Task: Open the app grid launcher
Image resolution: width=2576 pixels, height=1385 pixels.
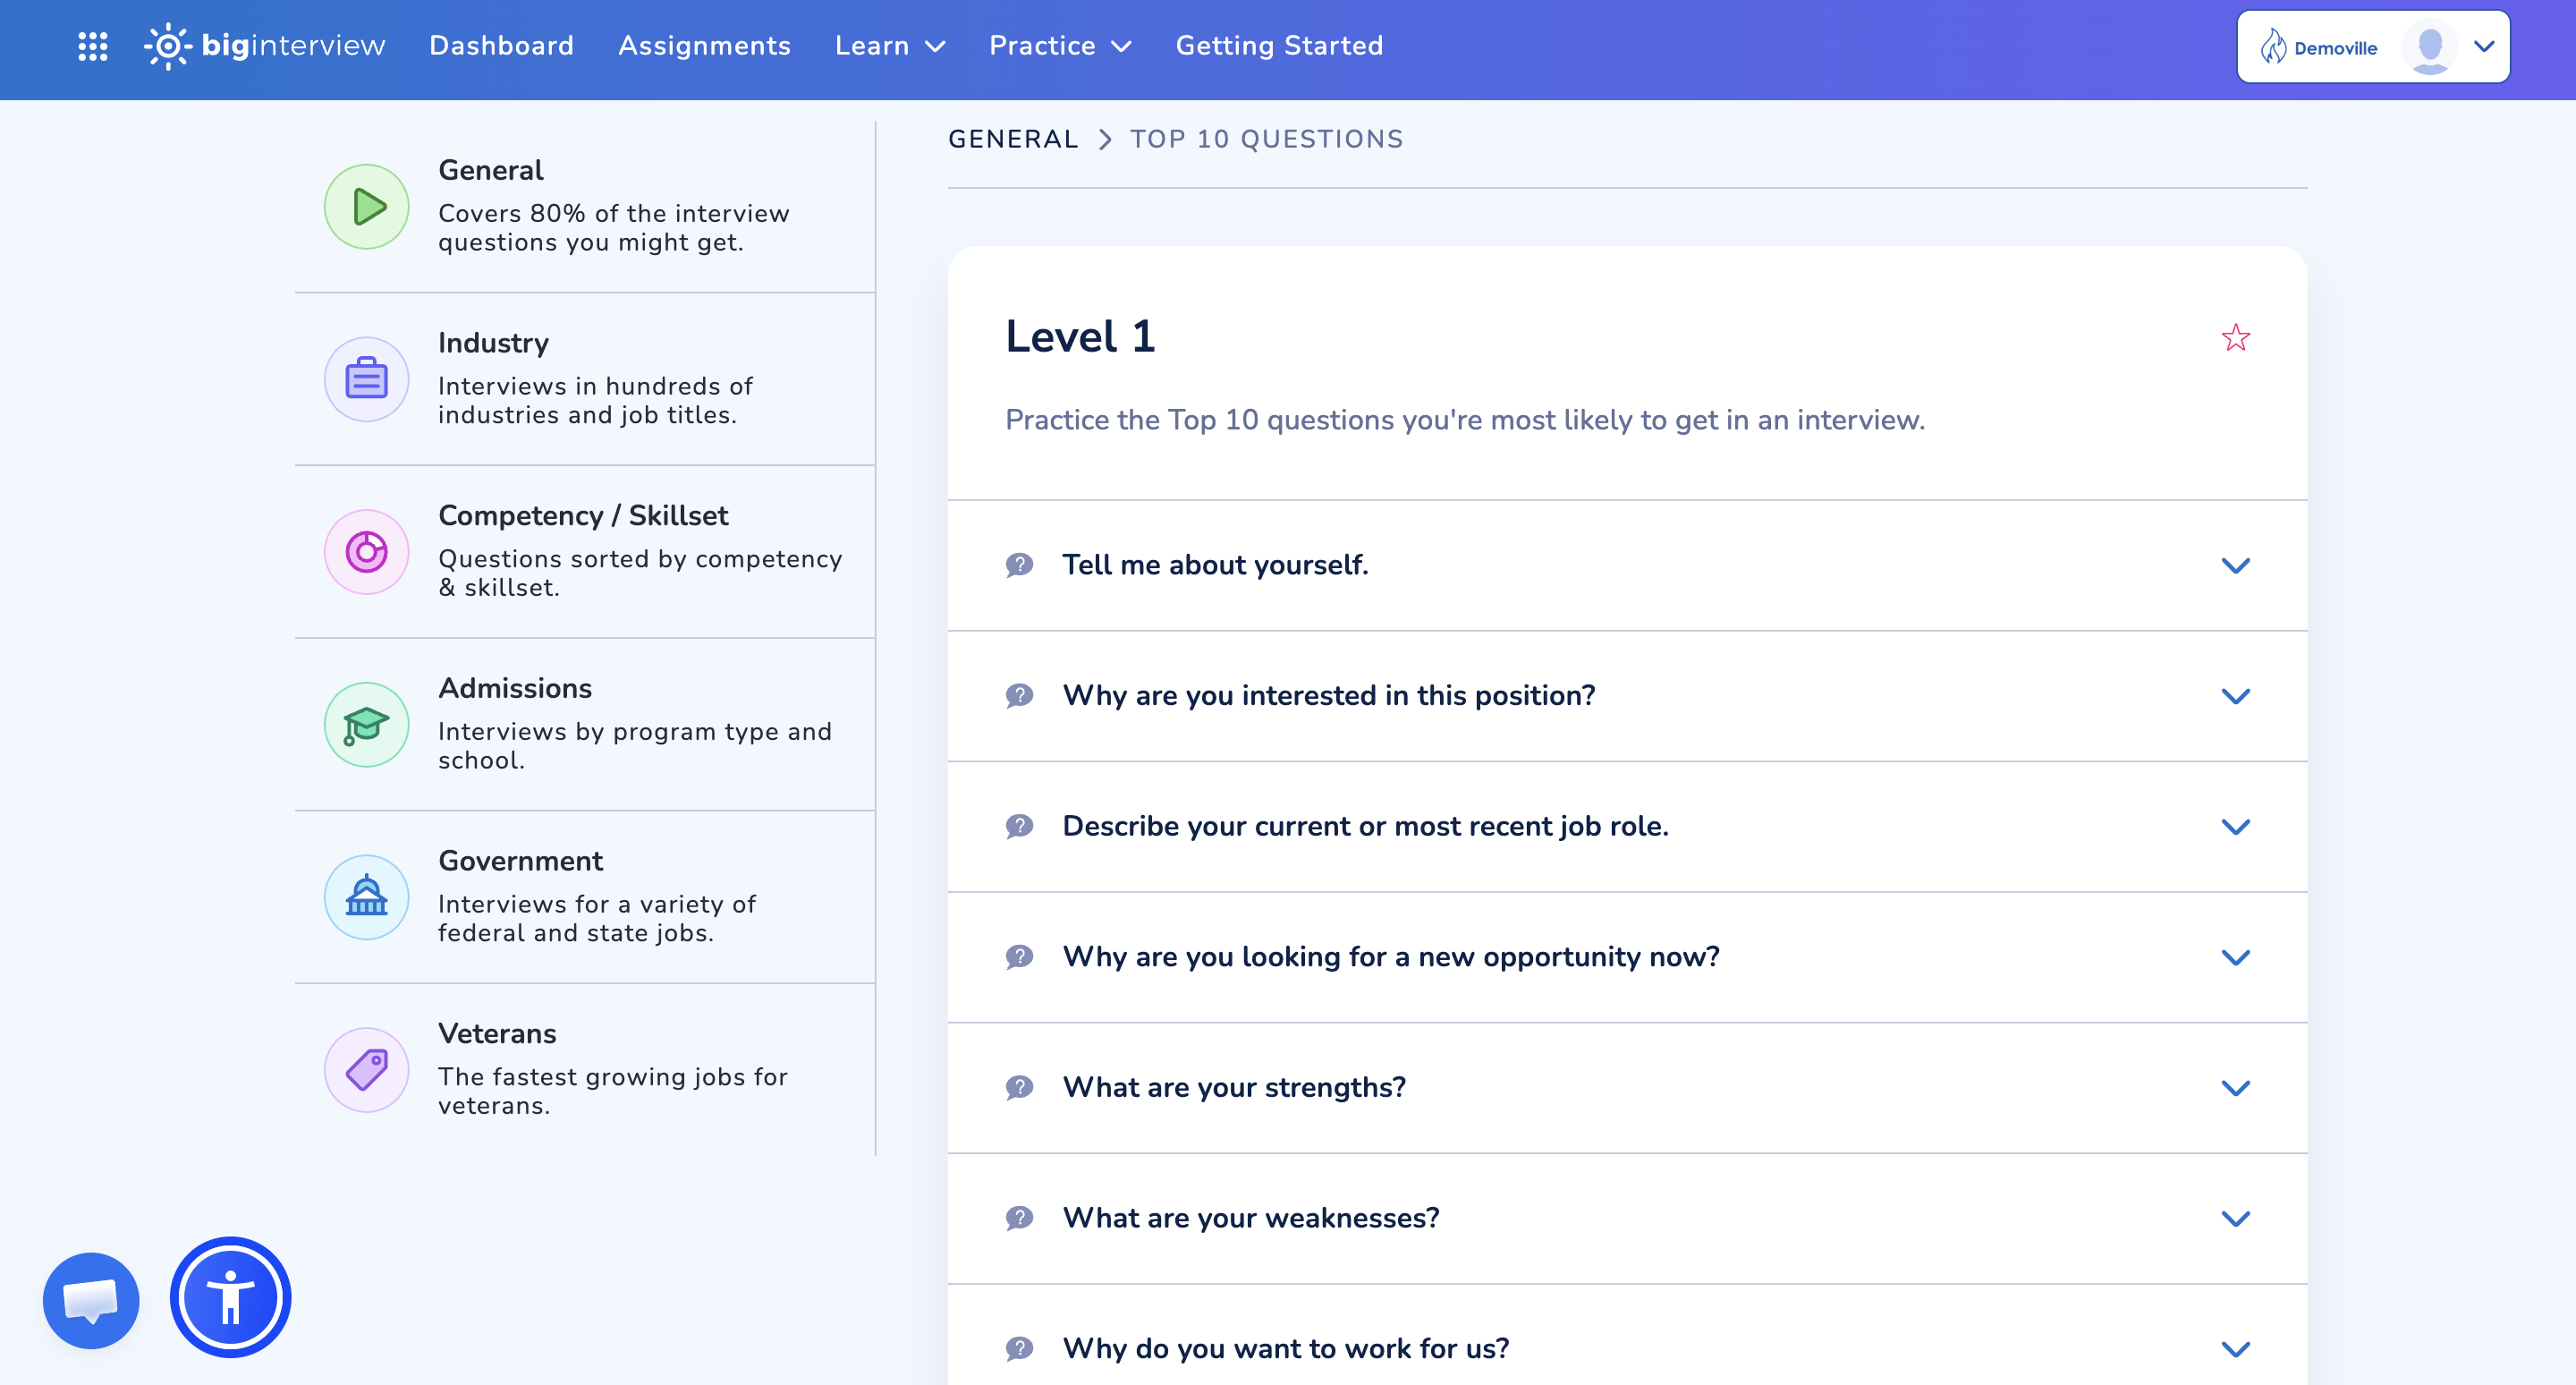Action: point(93,45)
